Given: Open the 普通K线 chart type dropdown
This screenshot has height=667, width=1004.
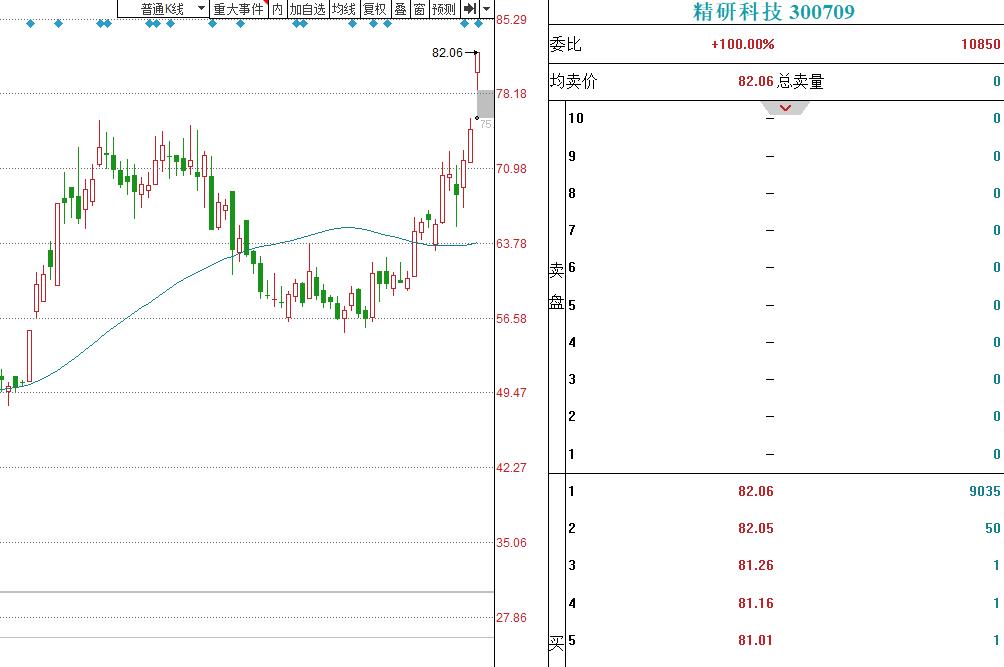Looking at the screenshot, I should [x=163, y=9].
